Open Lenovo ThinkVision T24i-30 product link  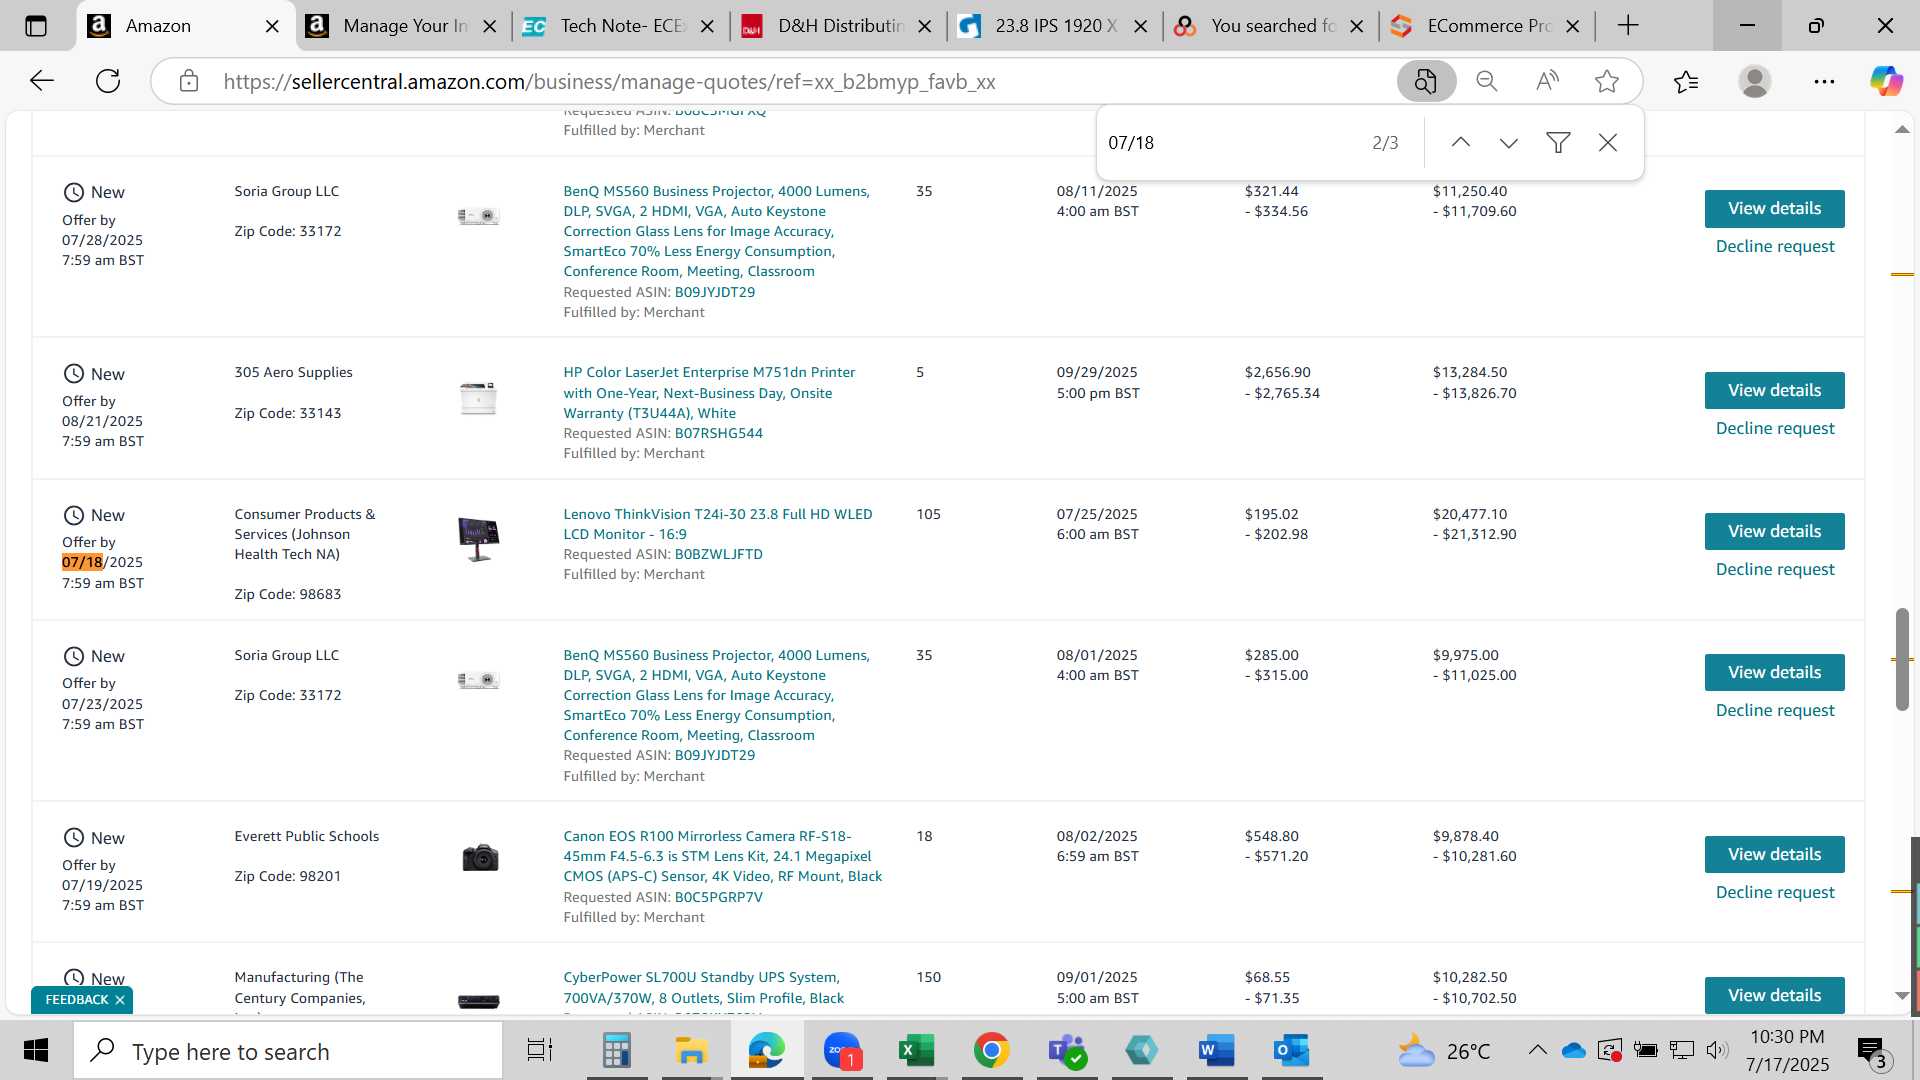718,524
